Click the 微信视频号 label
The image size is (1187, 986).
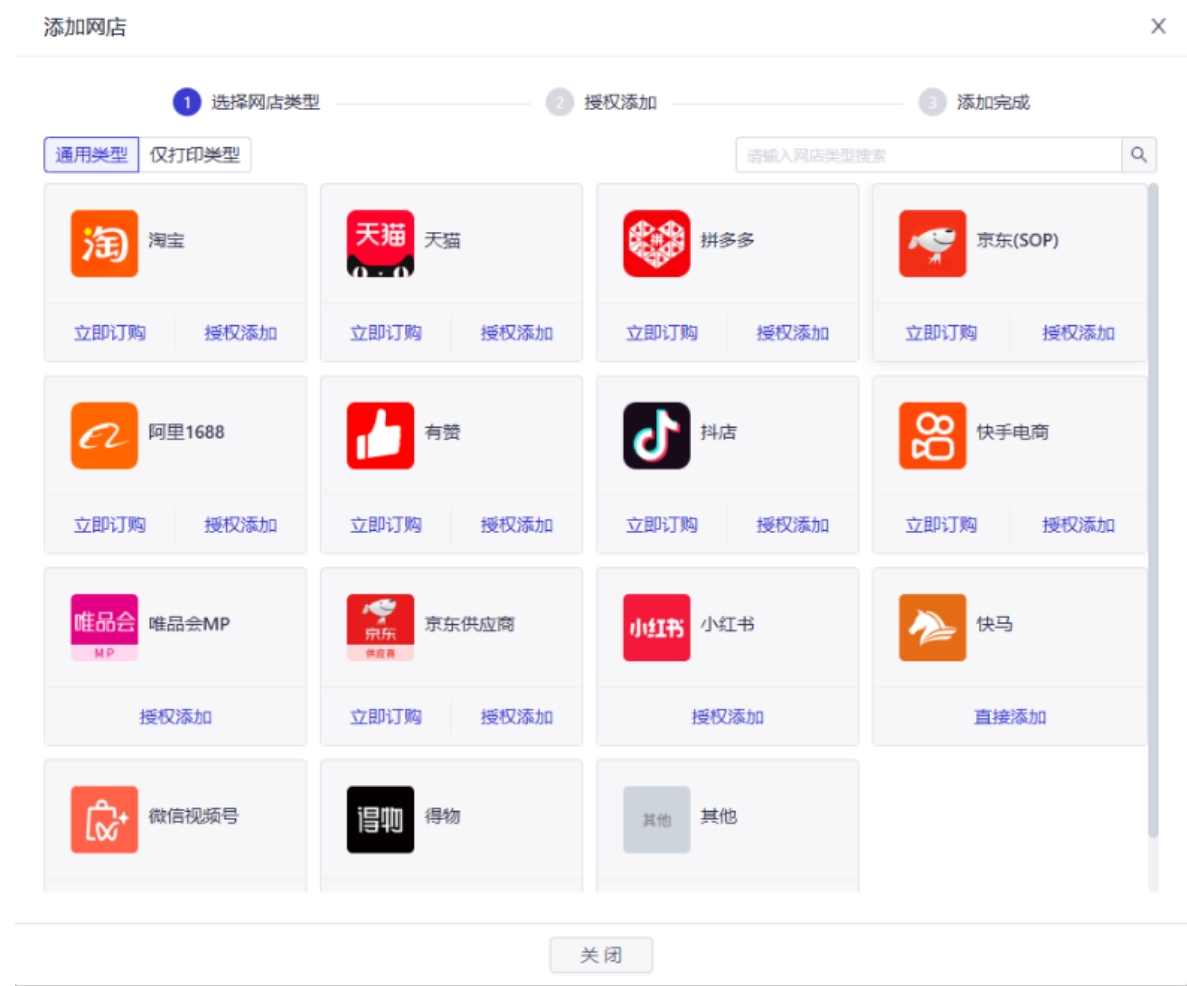tap(194, 816)
